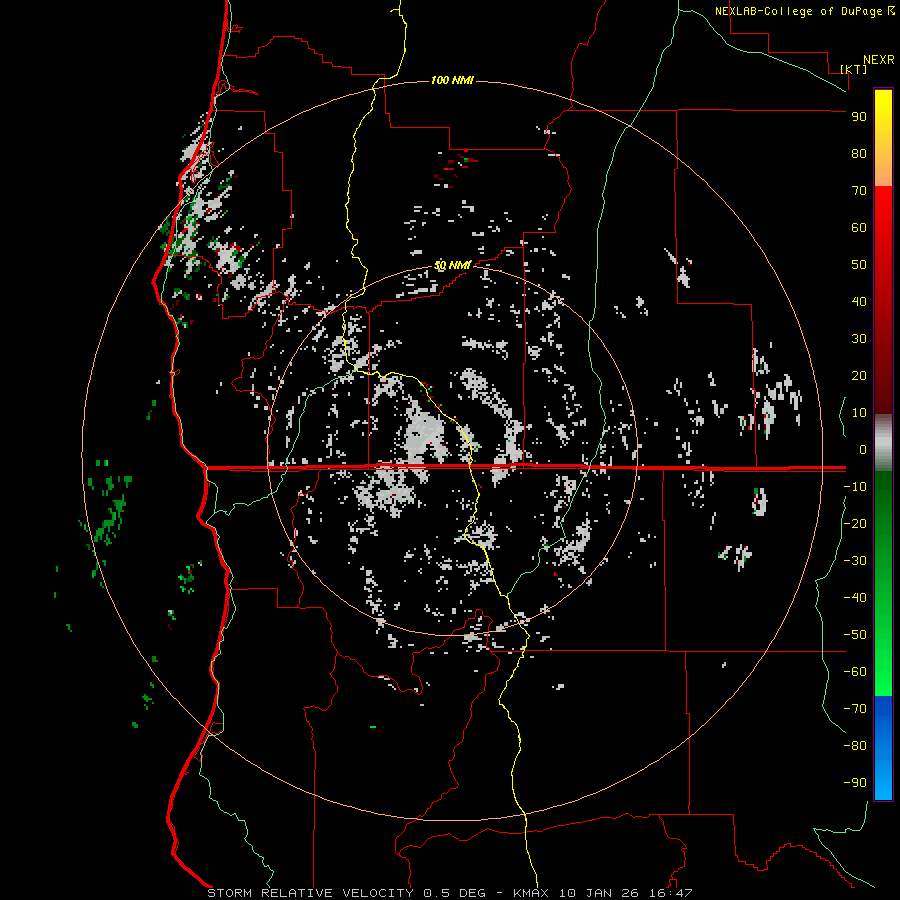Select the 10 value on velocity scale
Screen dimensions: 900x900
859,413
